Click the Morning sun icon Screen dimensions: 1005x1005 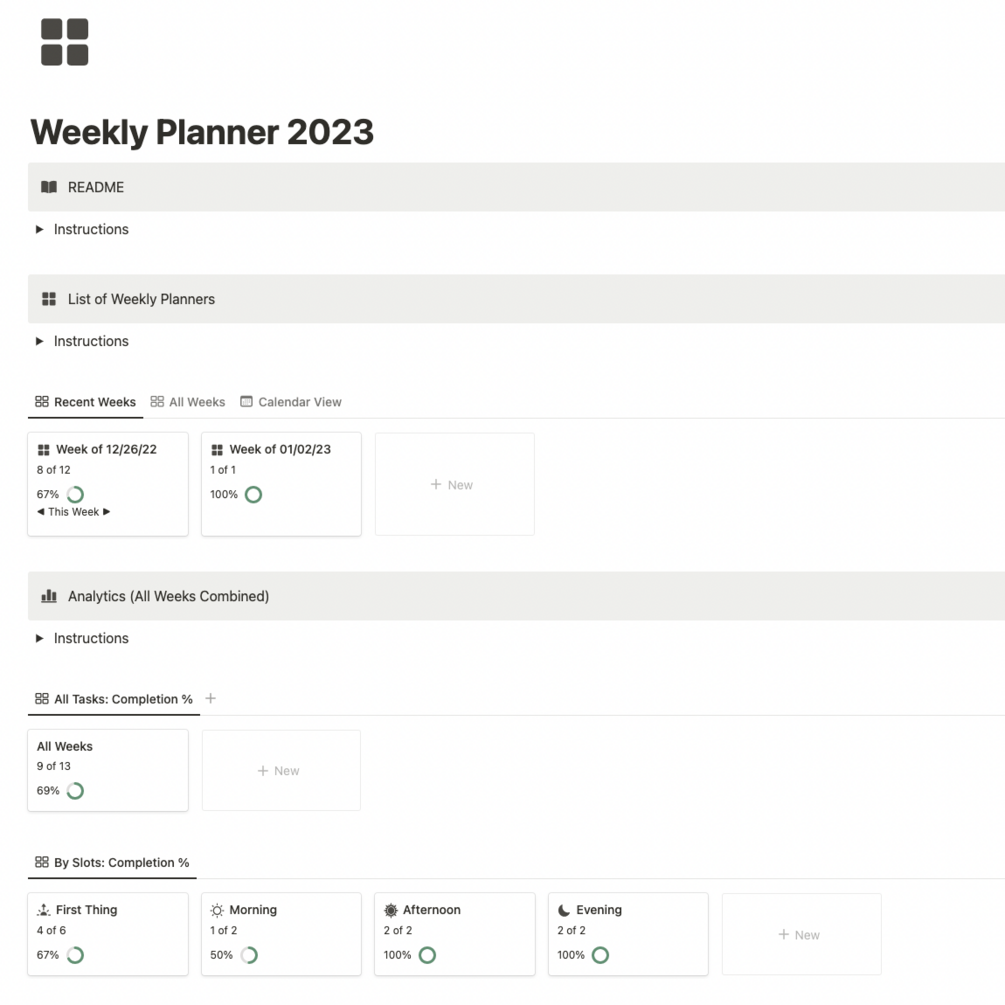click(x=217, y=910)
